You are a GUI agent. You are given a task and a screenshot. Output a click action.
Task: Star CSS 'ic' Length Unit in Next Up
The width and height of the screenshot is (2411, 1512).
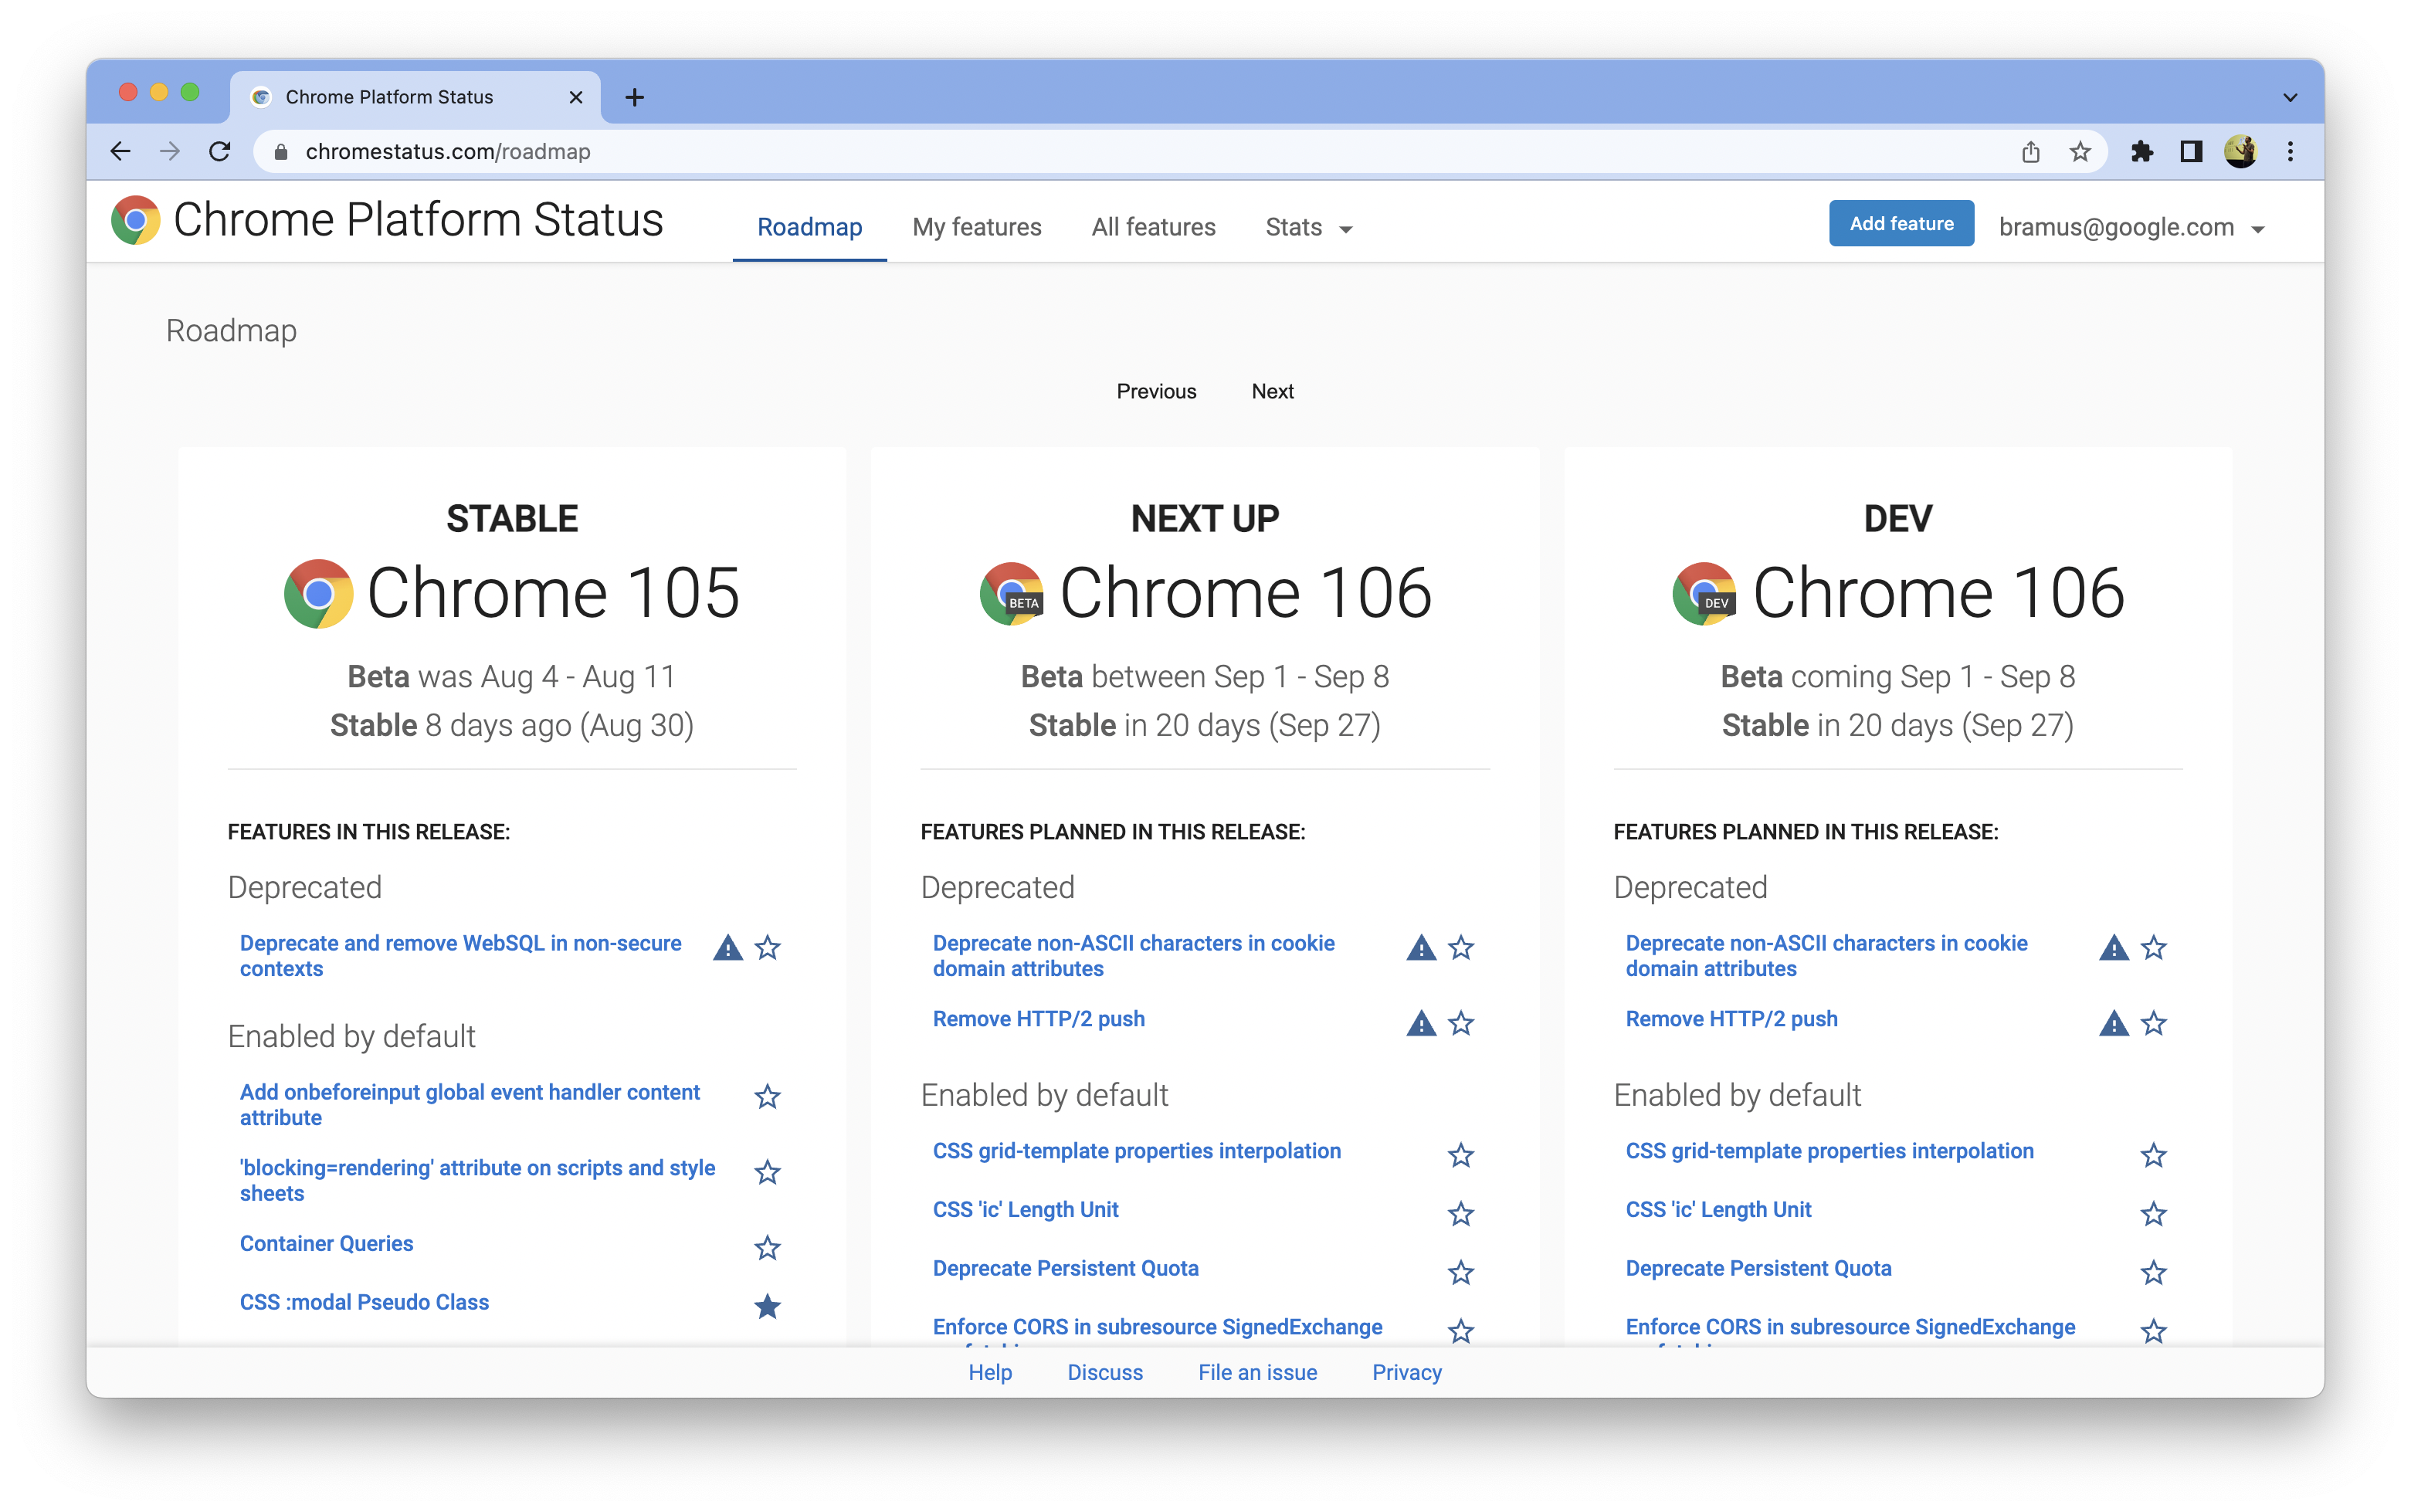pyautogui.click(x=1461, y=1213)
